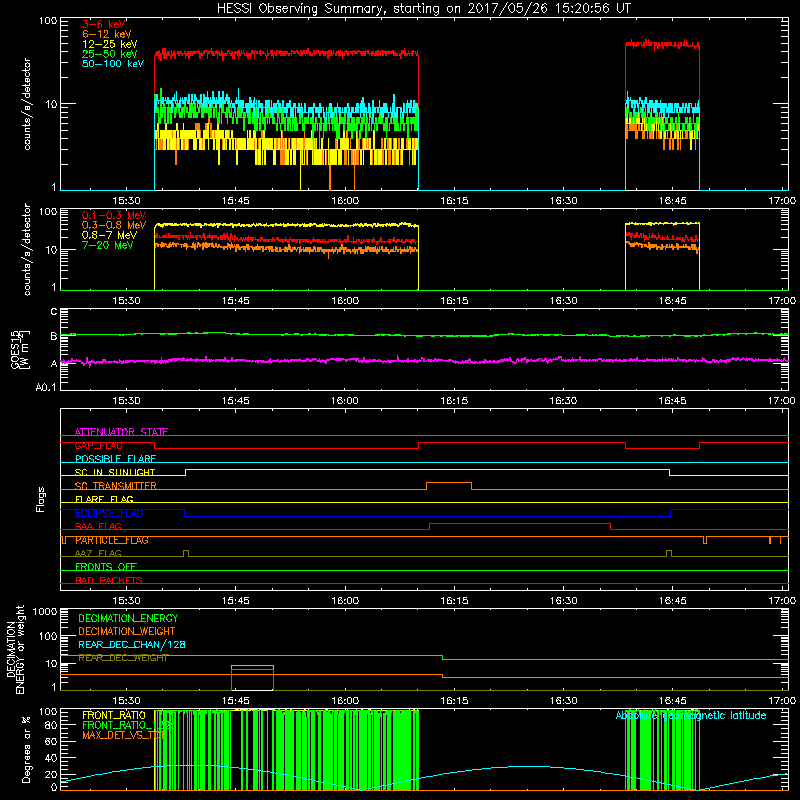Select the 12-25 keV legend label

(x=109, y=44)
